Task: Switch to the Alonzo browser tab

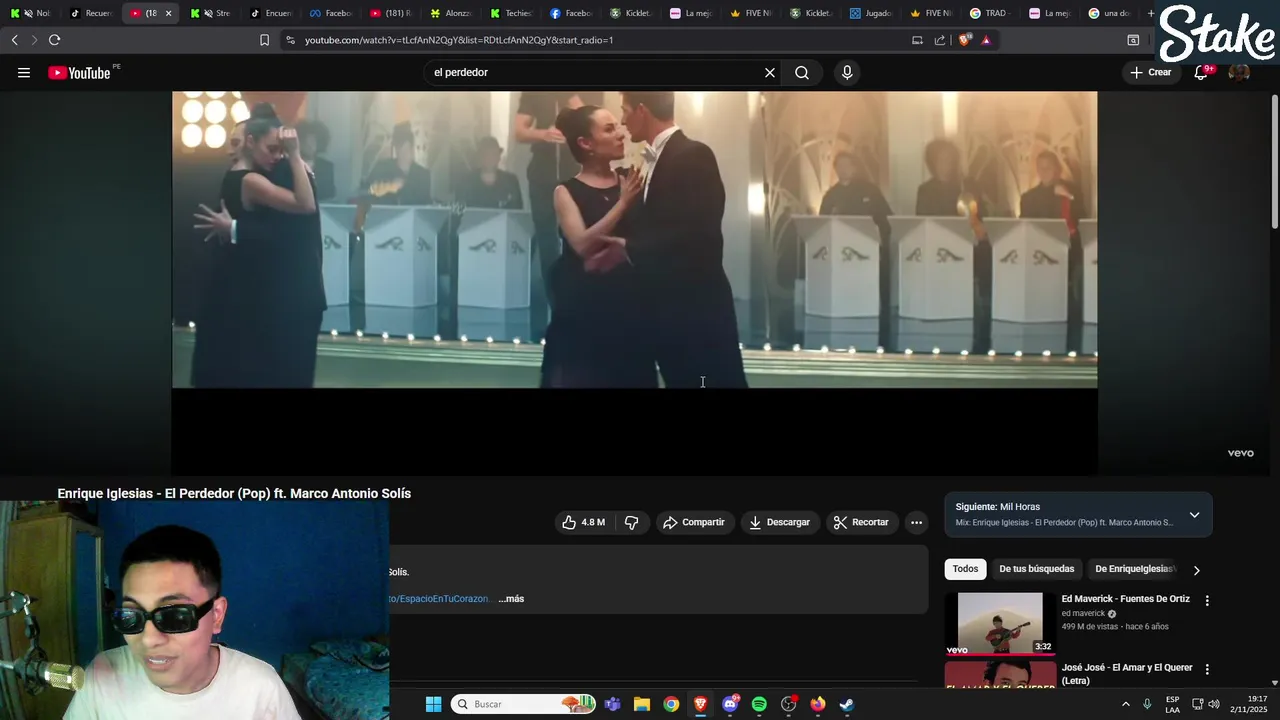Action: coord(450,13)
